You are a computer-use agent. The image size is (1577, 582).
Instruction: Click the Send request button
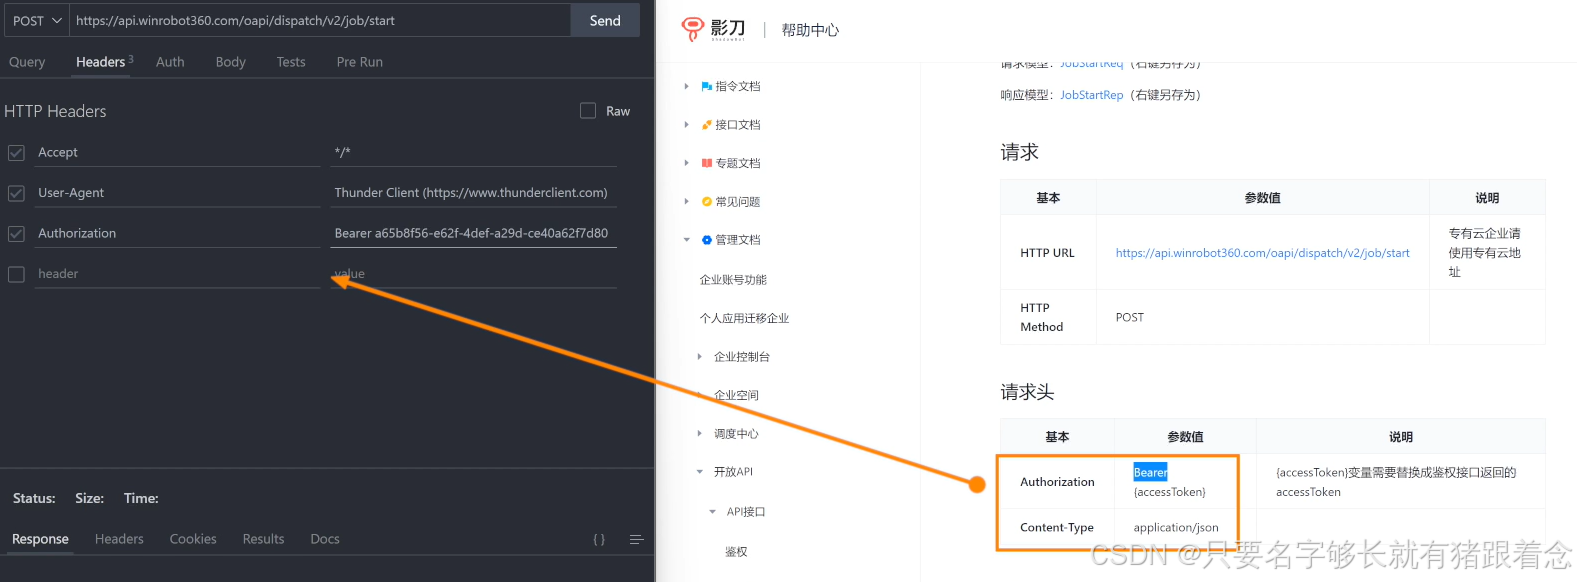(605, 20)
